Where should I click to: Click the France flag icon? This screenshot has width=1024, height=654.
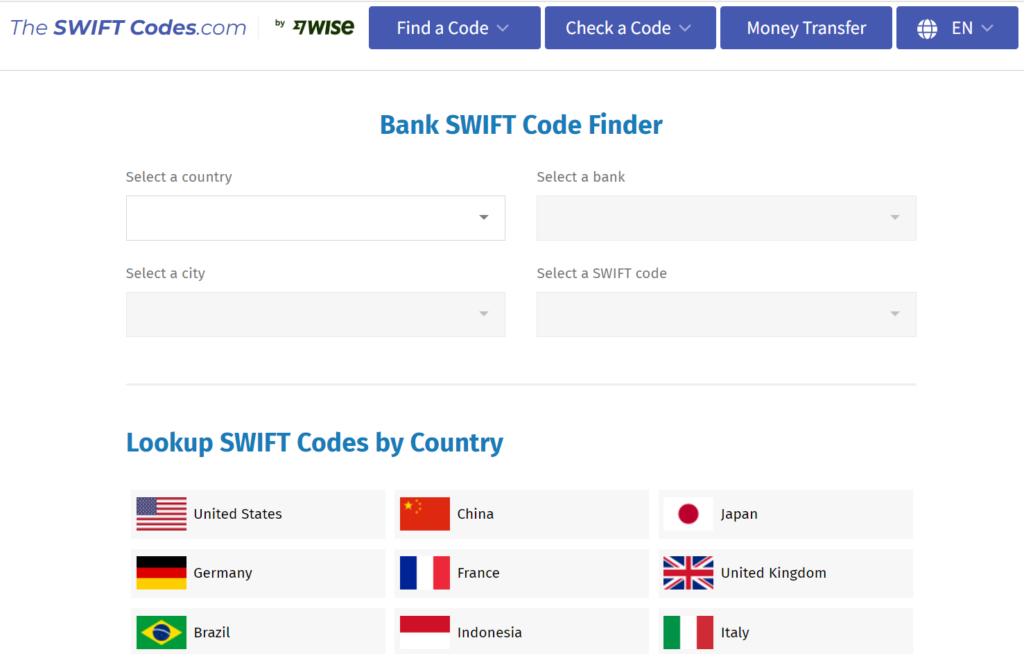point(424,573)
